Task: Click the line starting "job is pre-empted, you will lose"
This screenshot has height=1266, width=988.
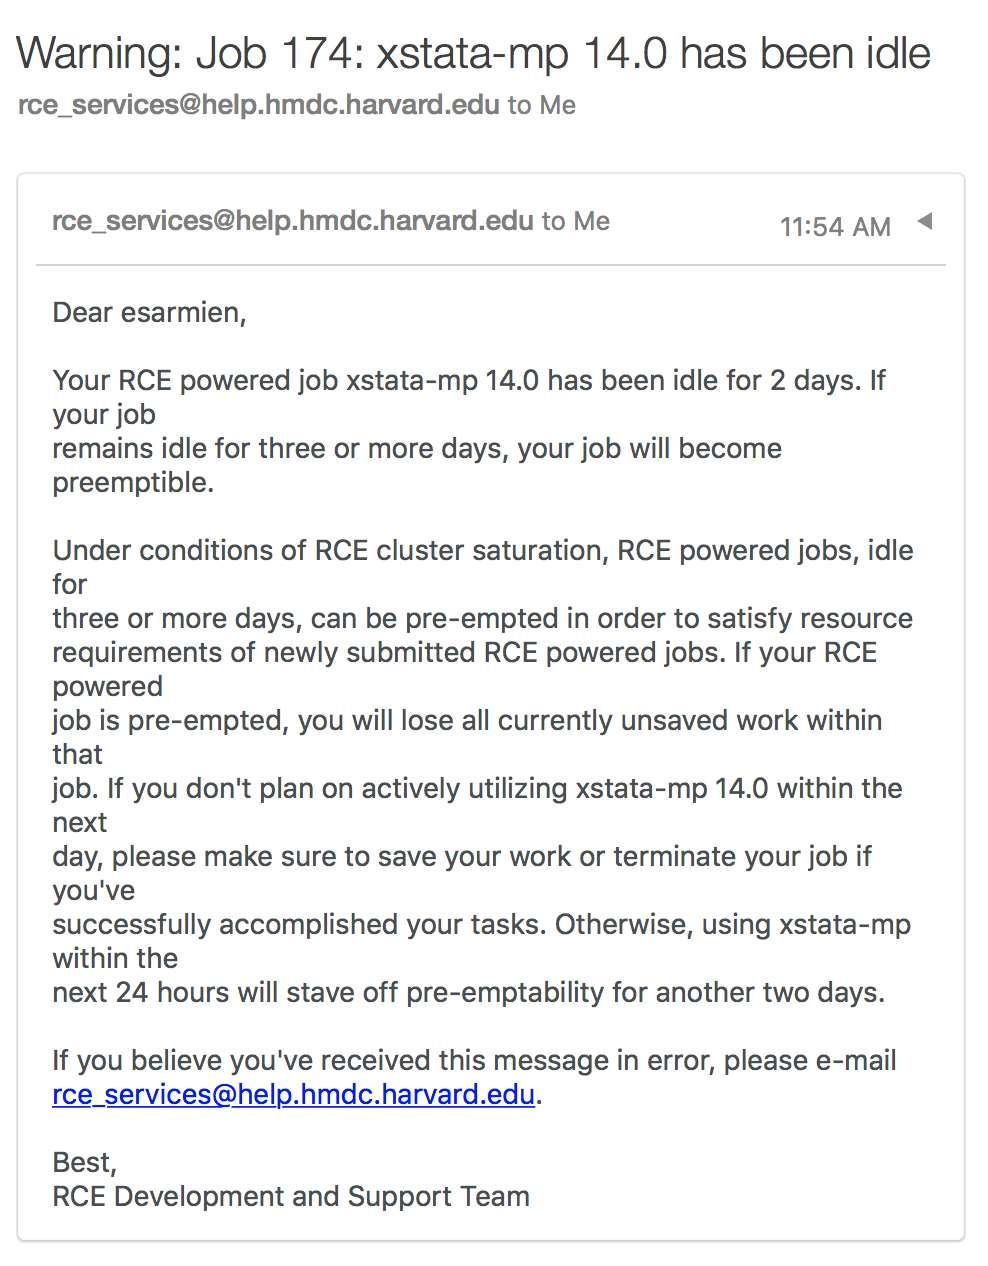Action: [x=467, y=721]
